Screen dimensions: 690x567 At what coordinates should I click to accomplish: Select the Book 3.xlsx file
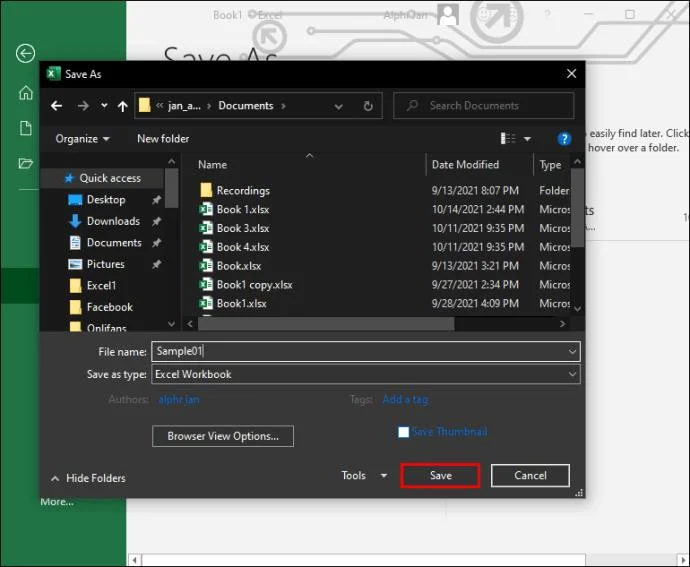[235, 228]
